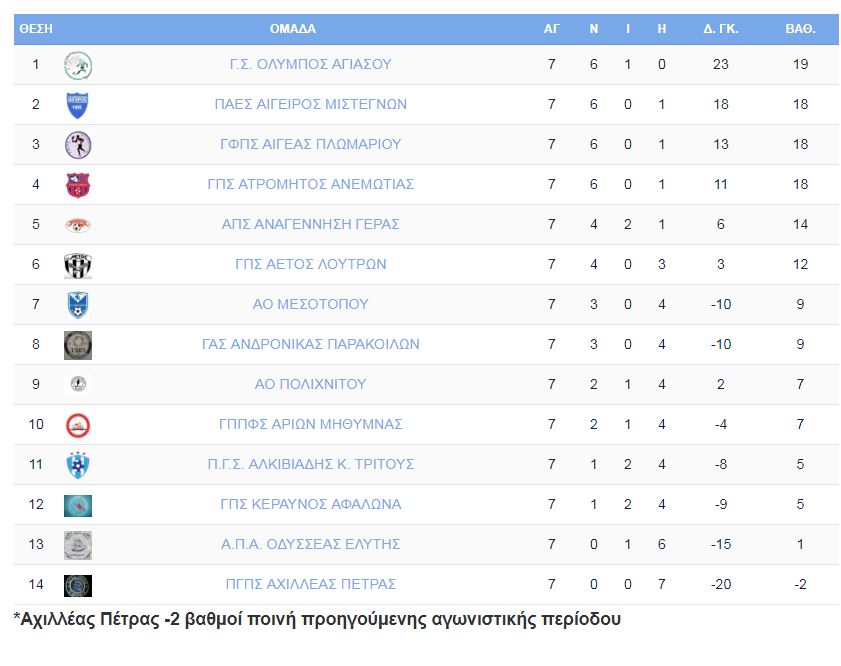Click the ΑΡΙΩΝ ΜΗΘΥΜΝΑΣ red circle logo
Screen dimensions: 841x666
78,426
